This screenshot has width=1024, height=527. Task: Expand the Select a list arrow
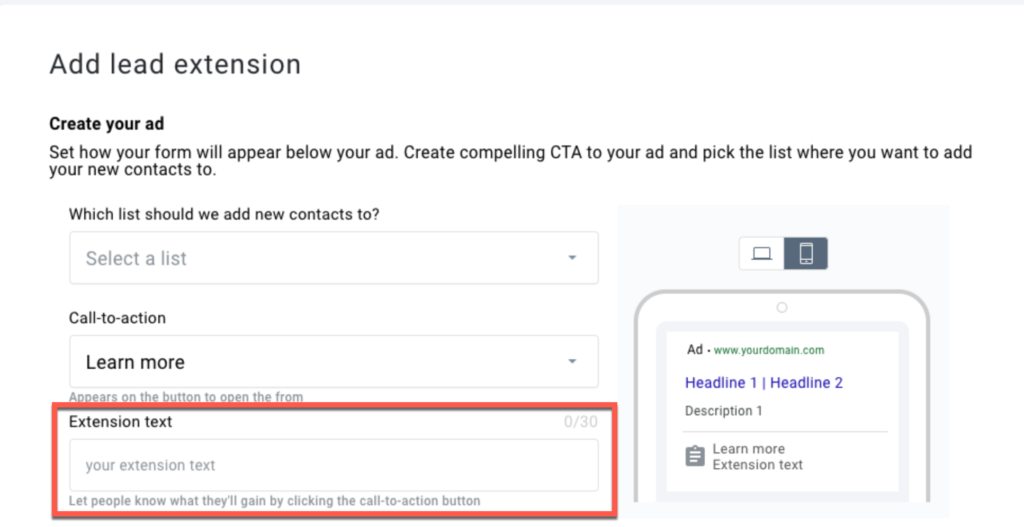(572, 258)
